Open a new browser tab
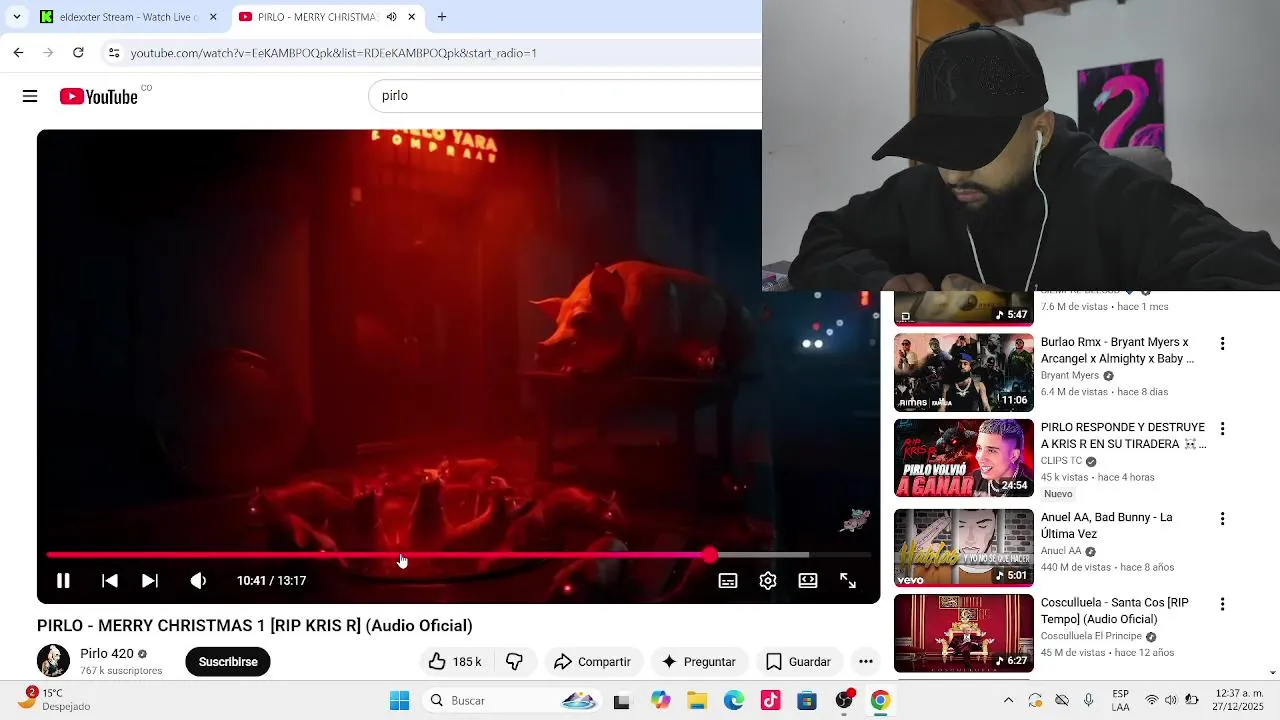The height and width of the screenshot is (720, 1280). (442, 17)
